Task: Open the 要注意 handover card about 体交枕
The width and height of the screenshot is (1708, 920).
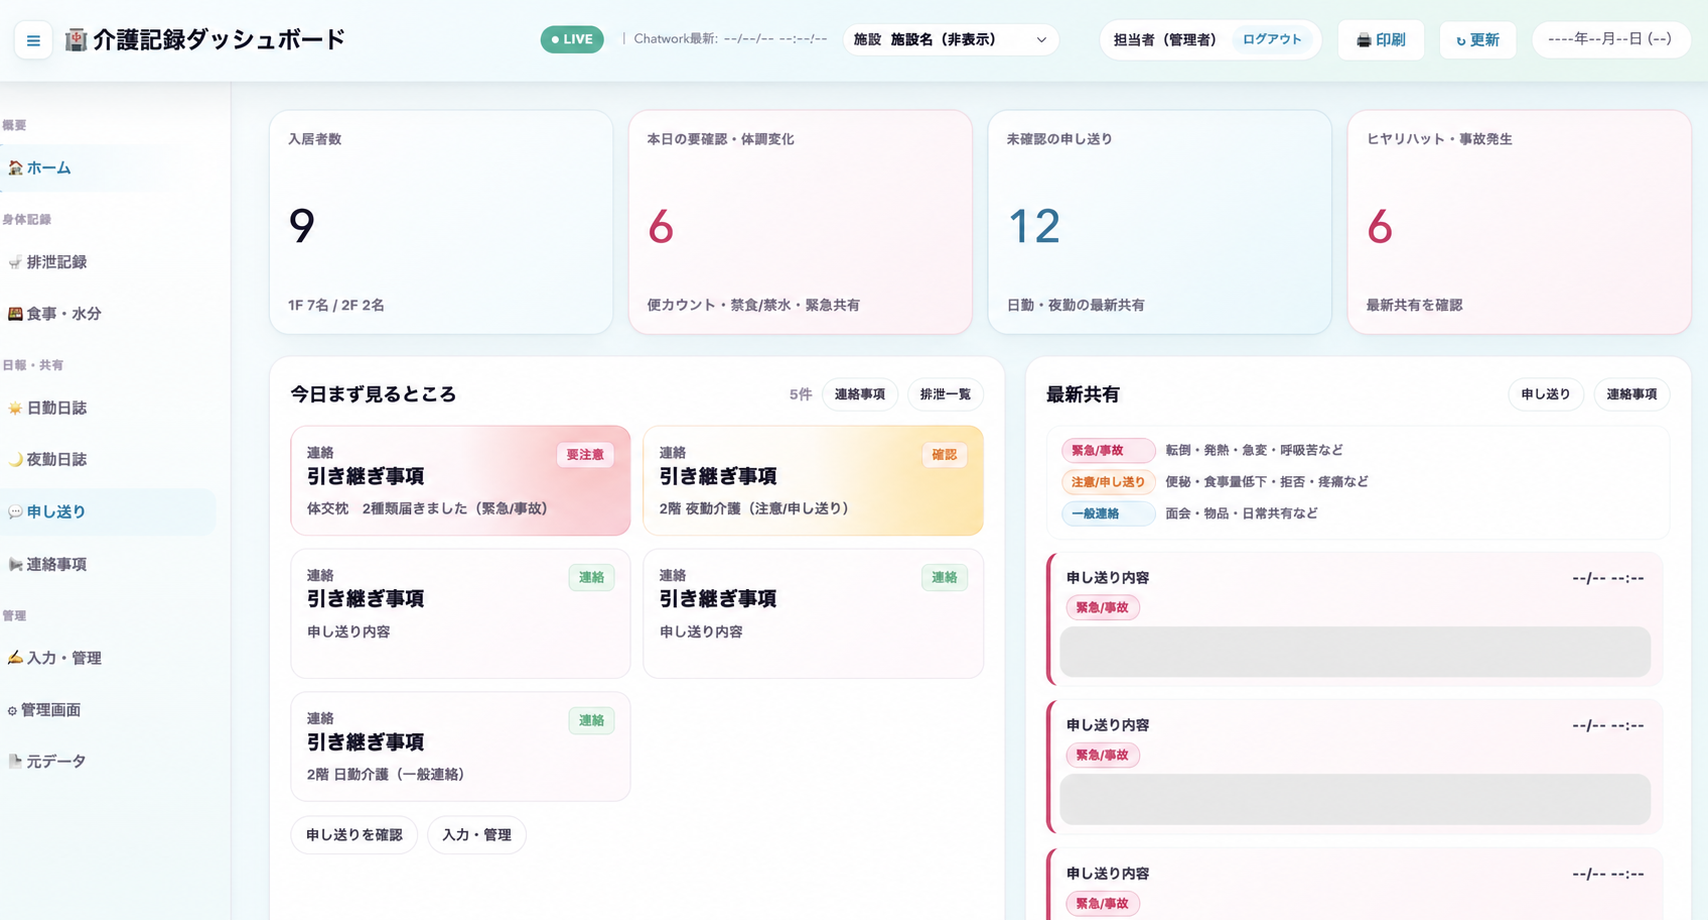Action: (461, 481)
